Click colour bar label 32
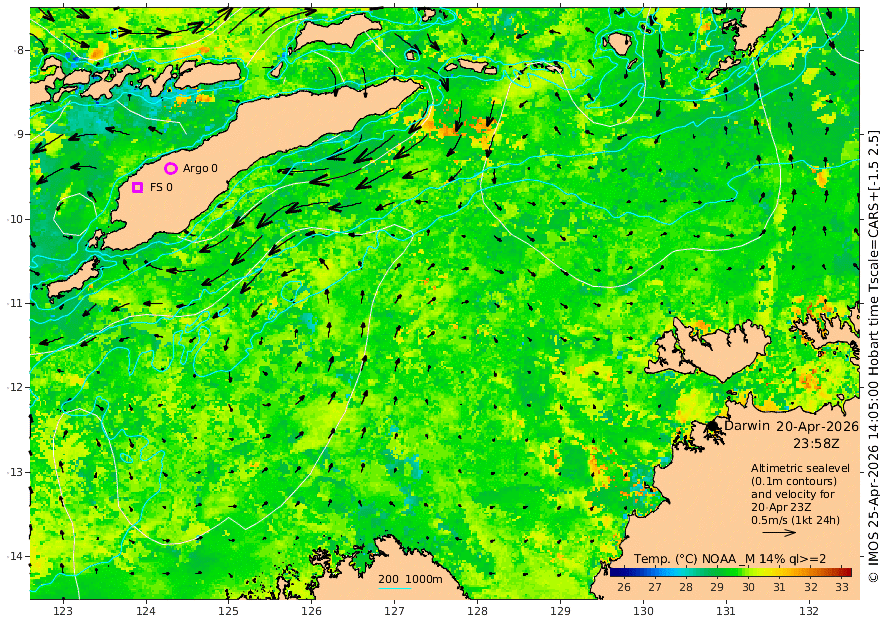 [810, 587]
